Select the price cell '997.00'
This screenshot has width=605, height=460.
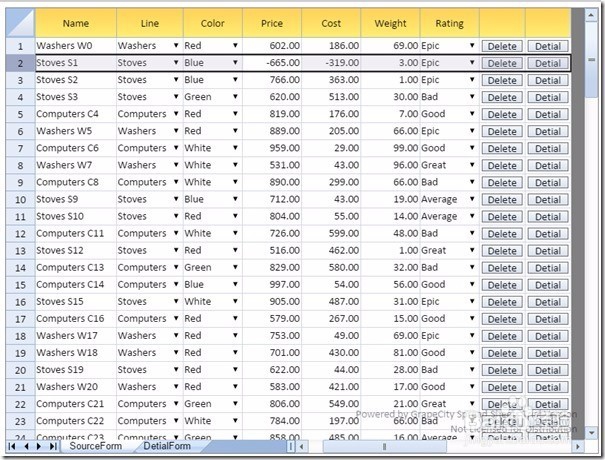coord(272,284)
